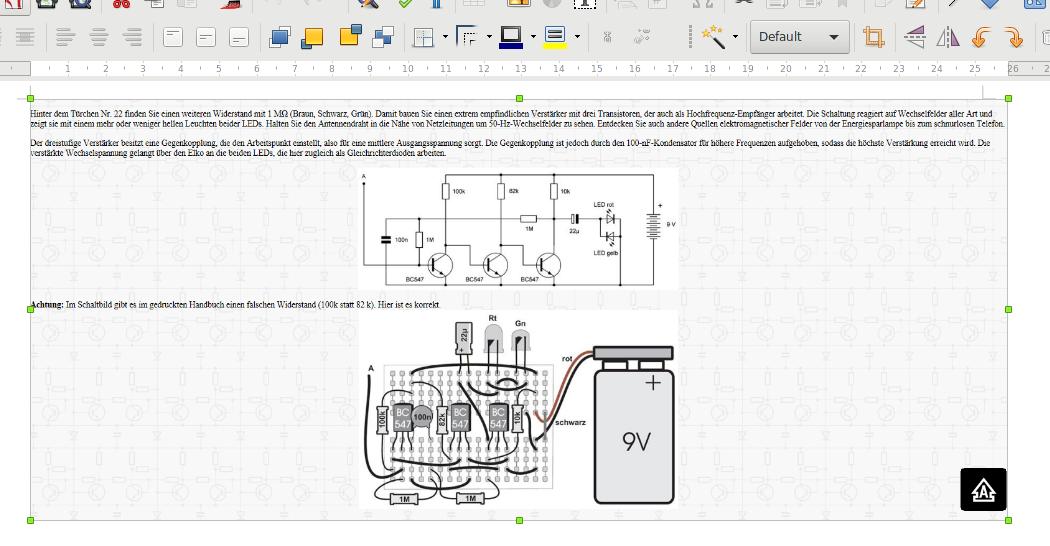Click the bottom-center green selection handle
The image size is (1050, 546).
[x=520, y=520]
